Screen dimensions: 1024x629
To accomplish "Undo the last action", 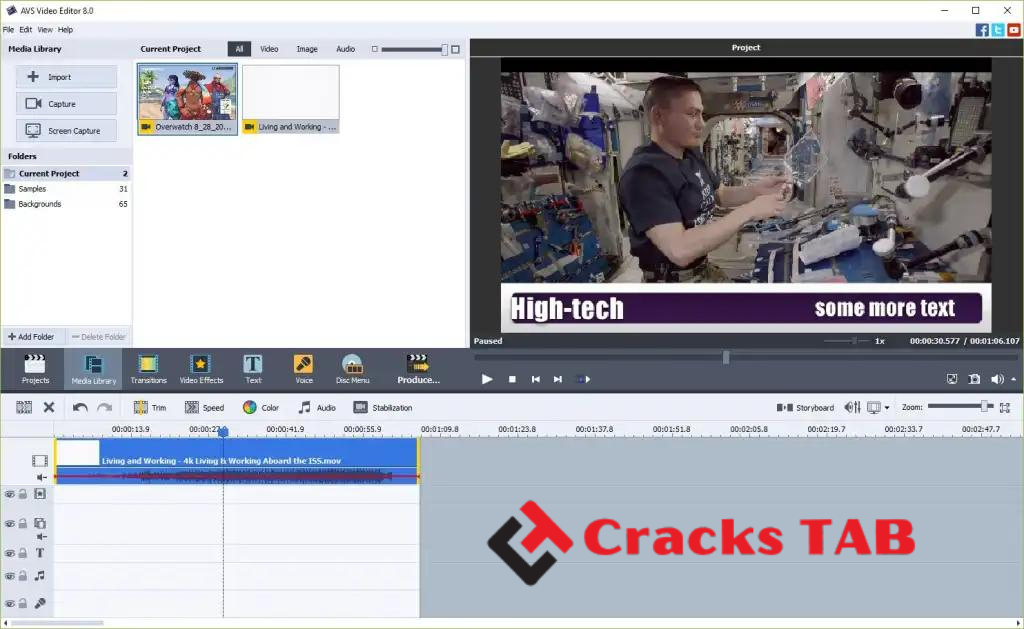I will click(80, 408).
